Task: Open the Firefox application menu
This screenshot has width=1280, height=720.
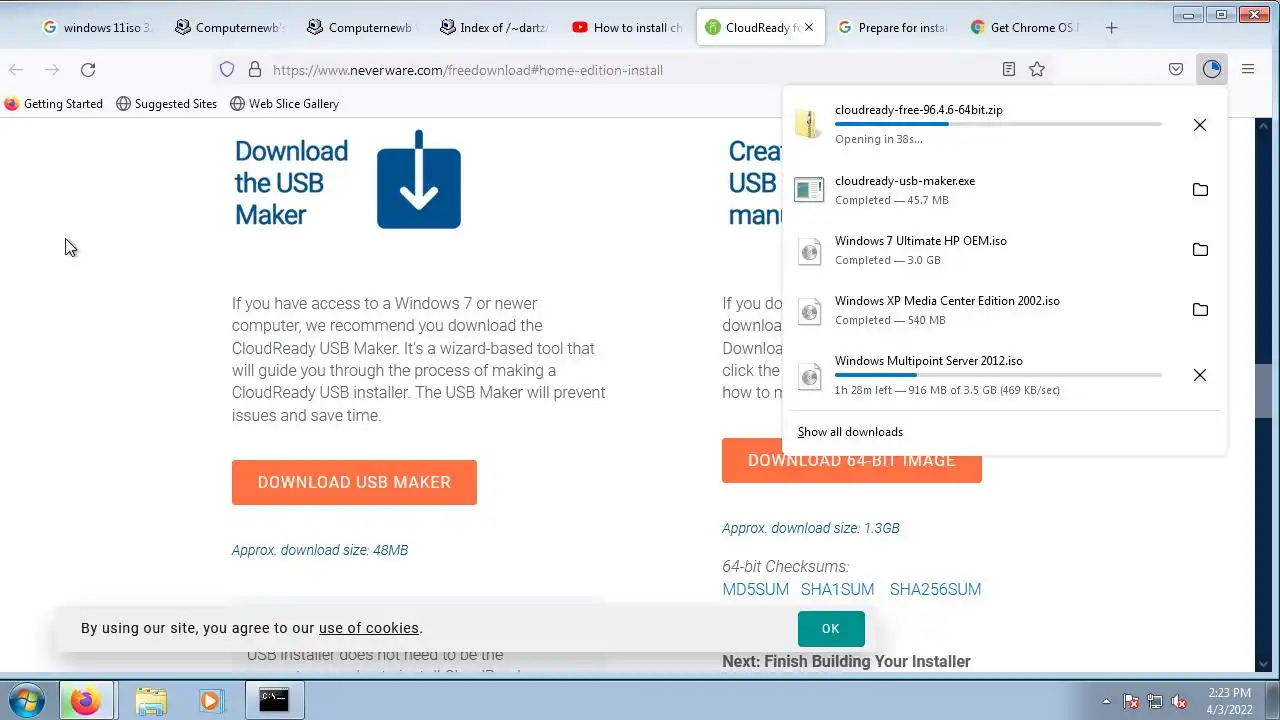Action: (1248, 69)
